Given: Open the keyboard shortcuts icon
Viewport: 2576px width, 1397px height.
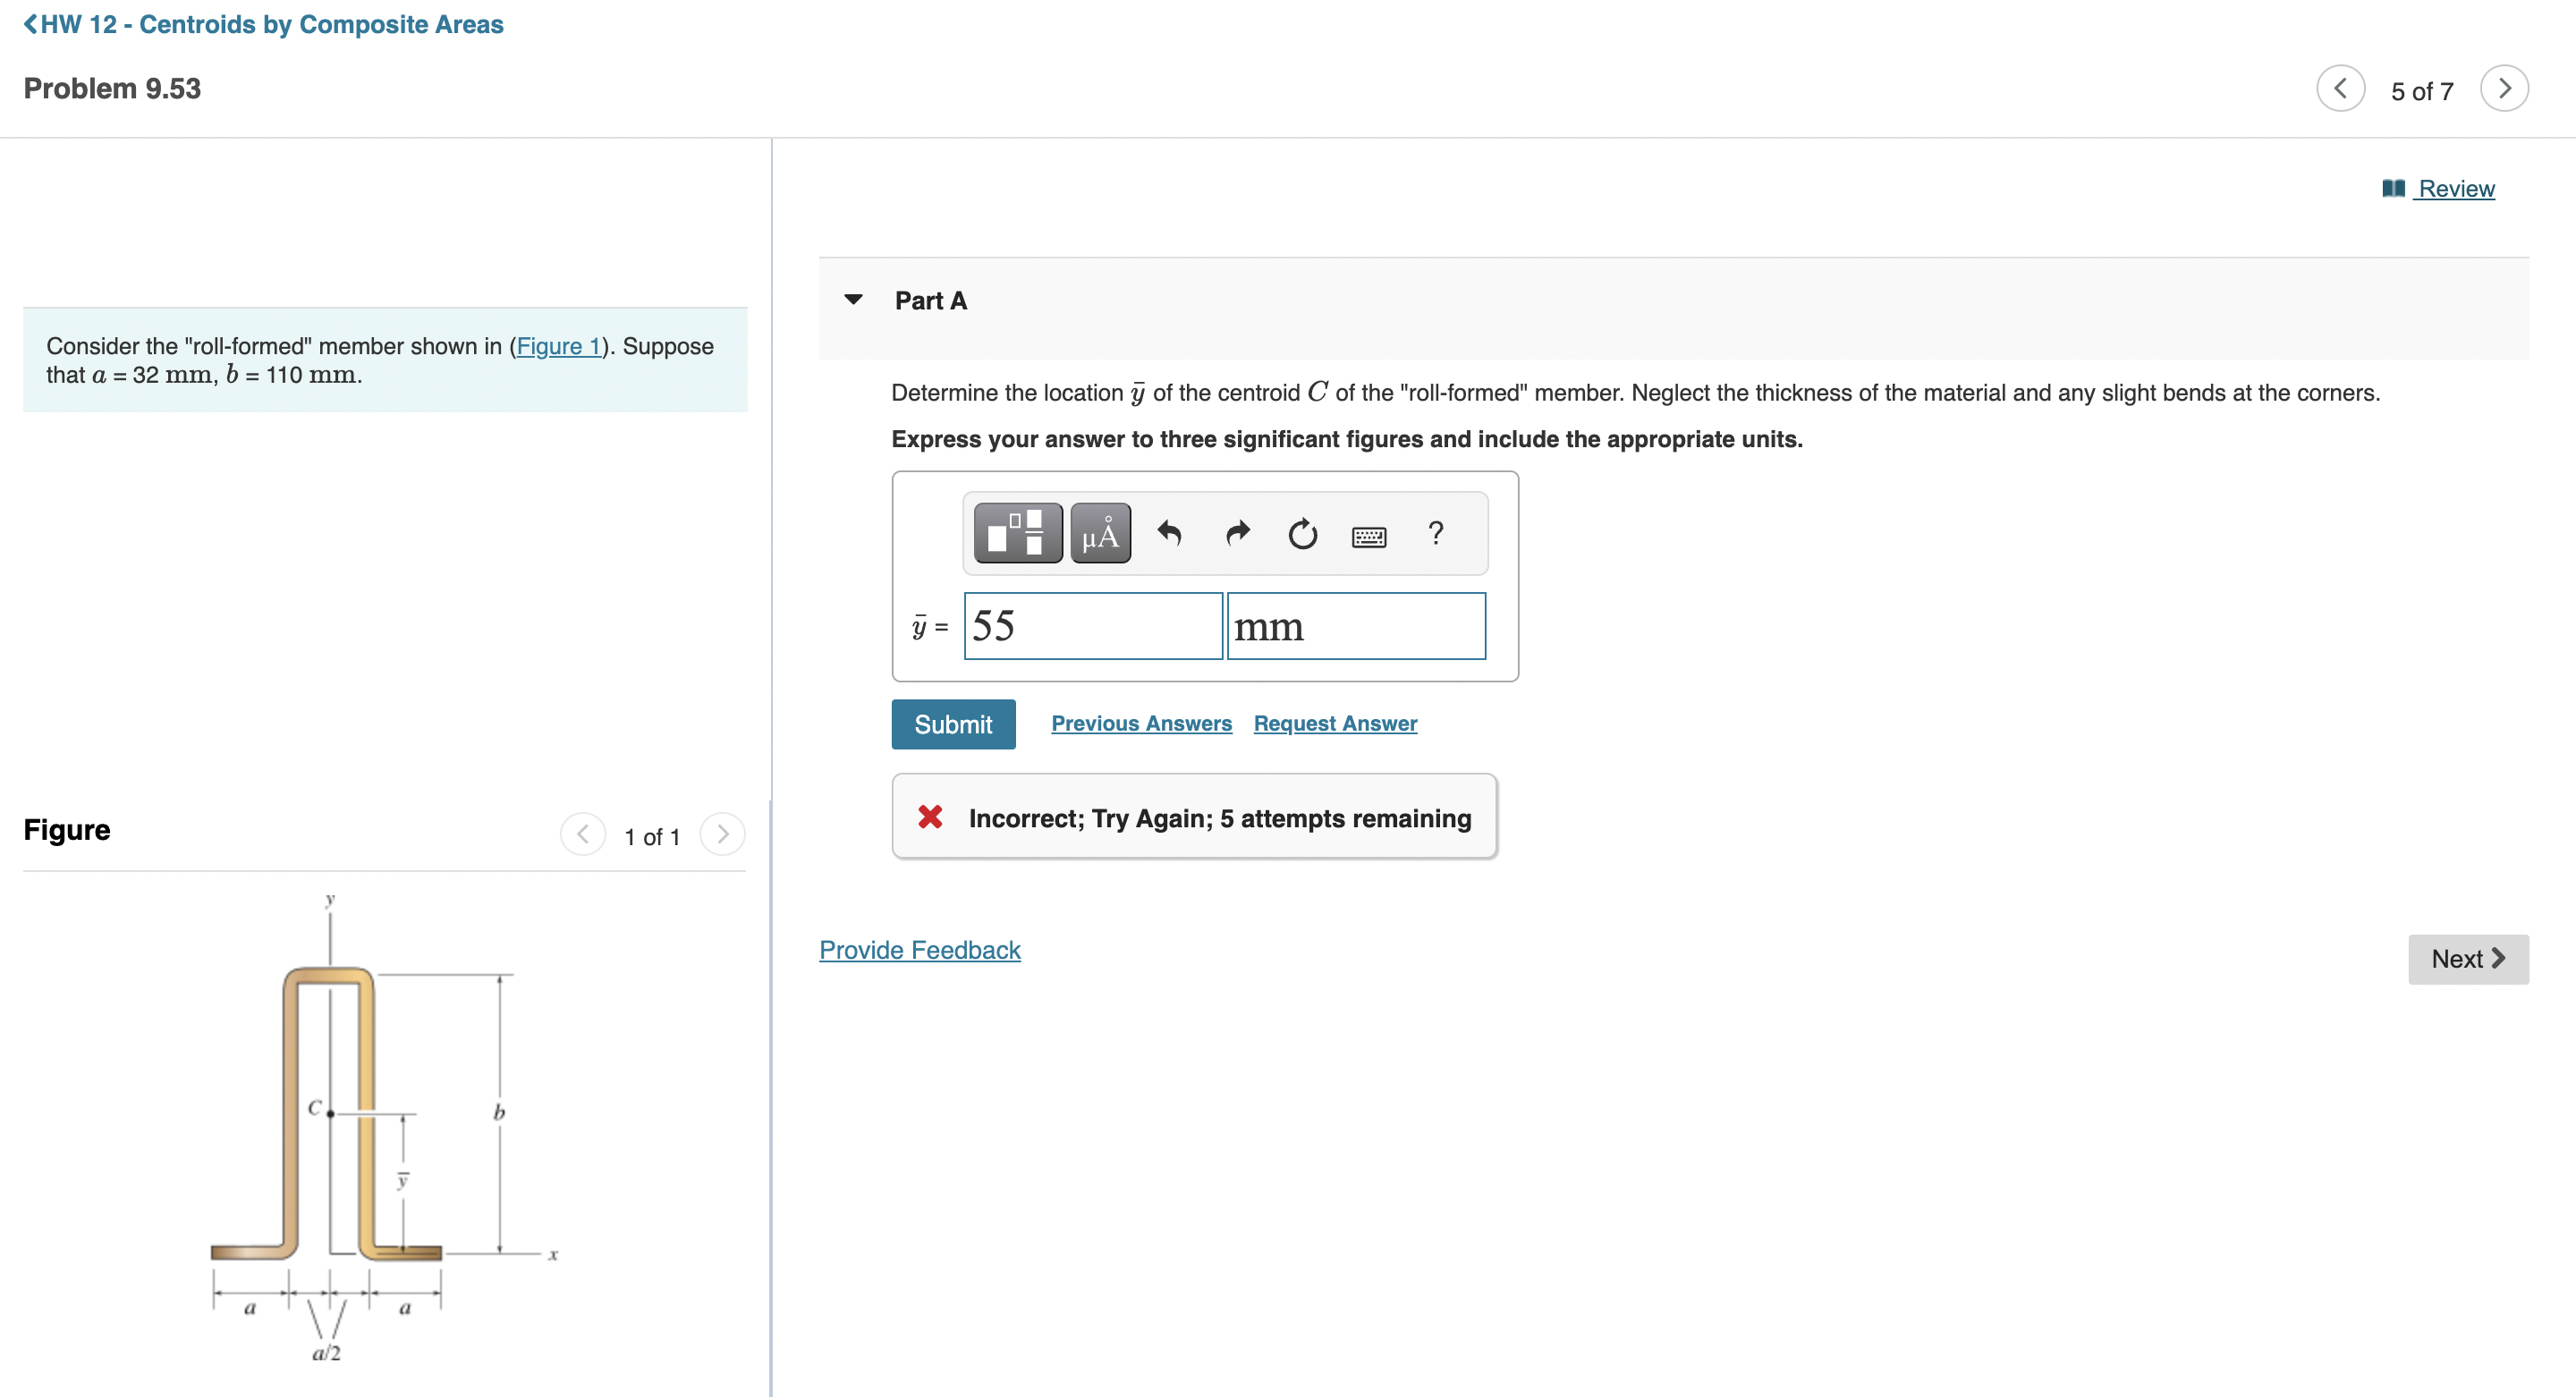Looking at the screenshot, I should (x=1368, y=537).
